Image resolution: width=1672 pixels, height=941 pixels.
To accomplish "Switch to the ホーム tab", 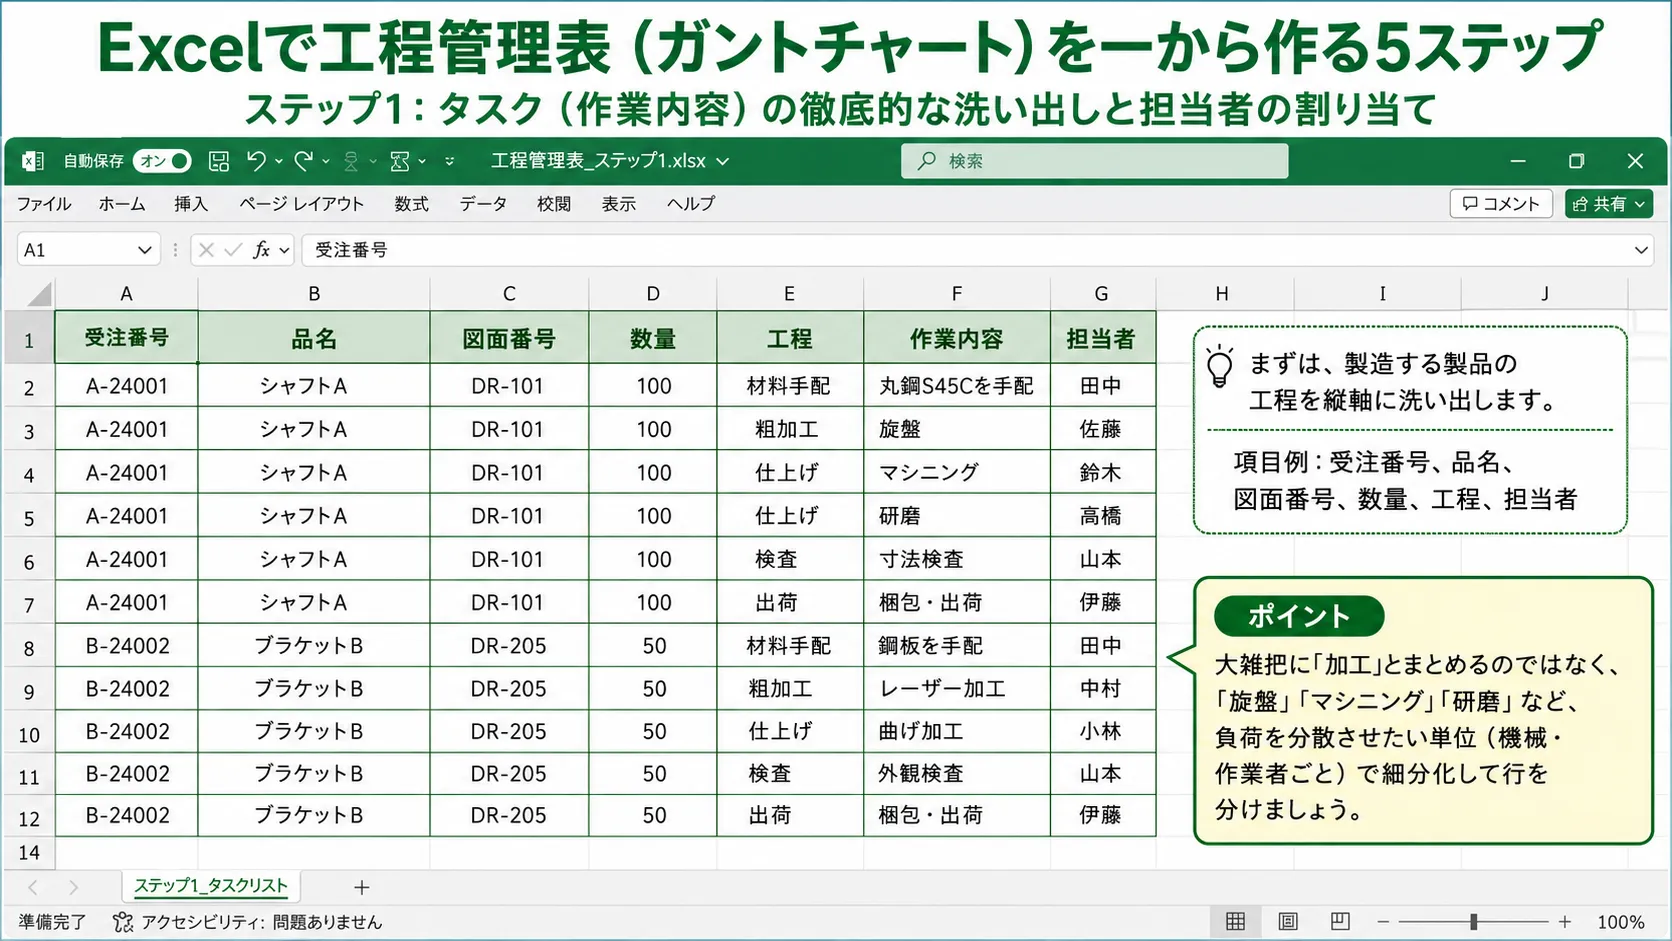I will (122, 204).
